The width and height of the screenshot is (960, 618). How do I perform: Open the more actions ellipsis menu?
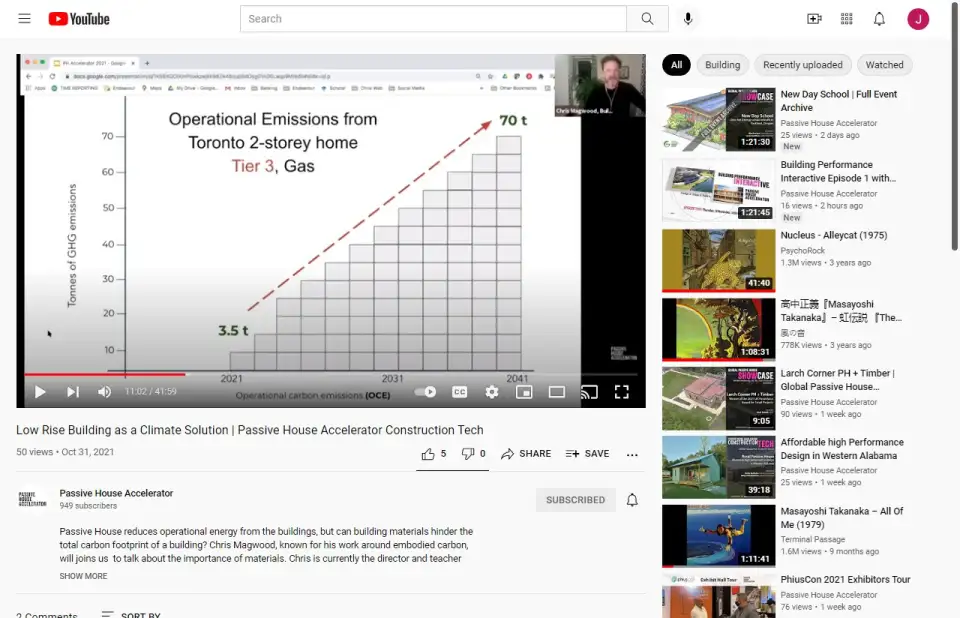pos(632,454)
